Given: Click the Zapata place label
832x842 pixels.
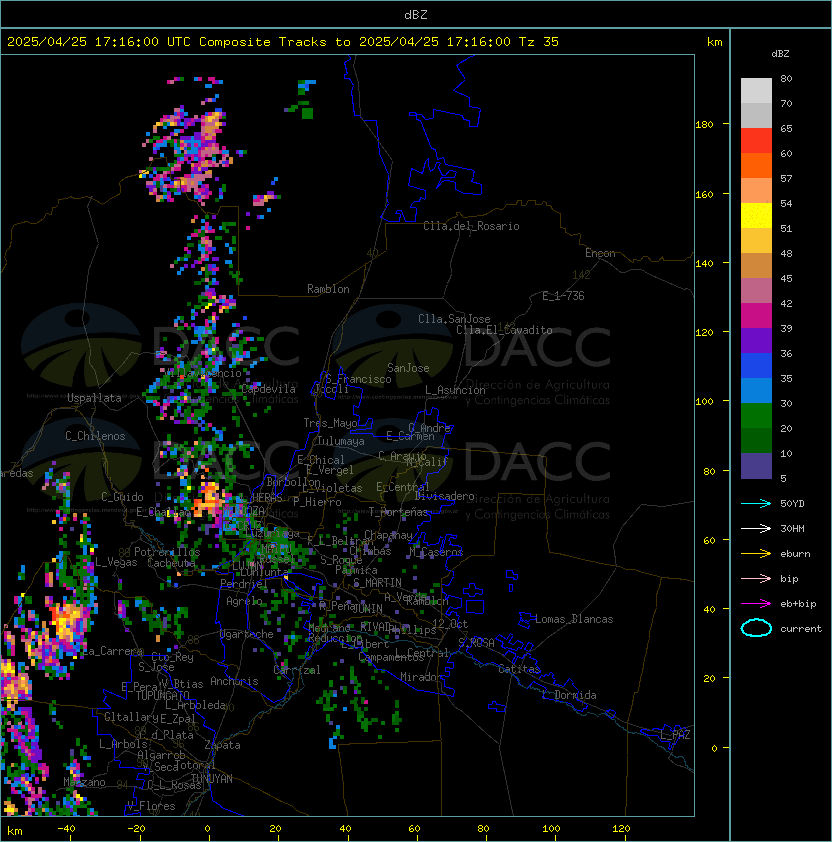Looking at the screenshot, I should (x=222, y=745).
